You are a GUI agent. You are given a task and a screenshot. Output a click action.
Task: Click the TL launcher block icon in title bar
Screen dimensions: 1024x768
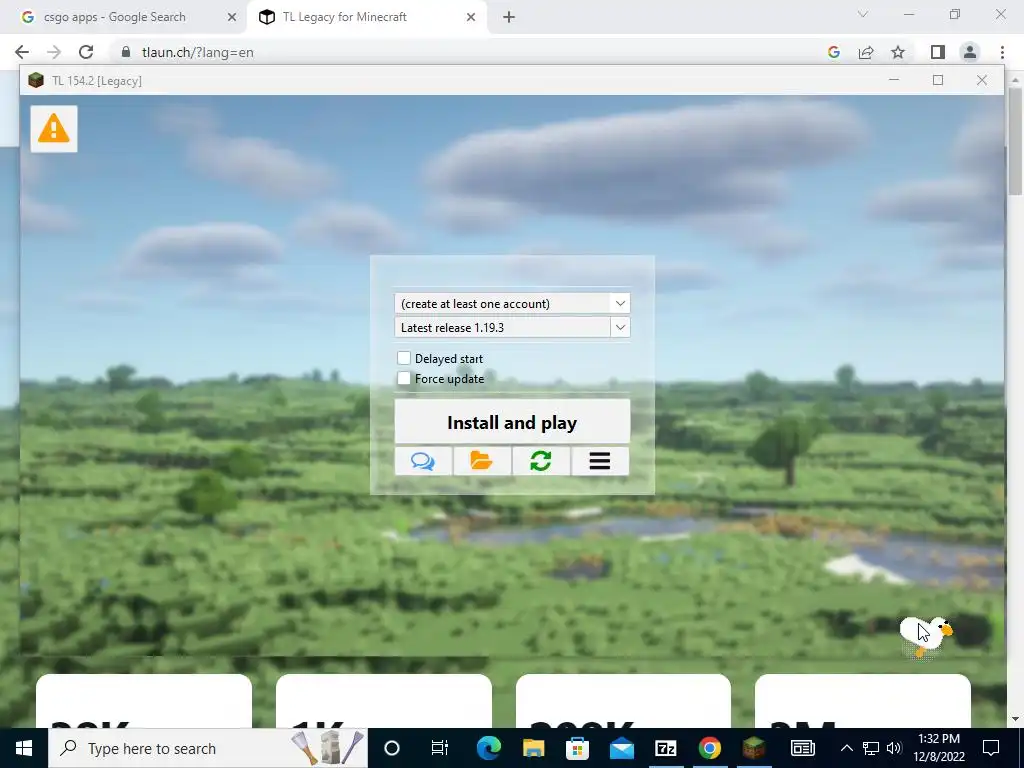pos(36,80)
